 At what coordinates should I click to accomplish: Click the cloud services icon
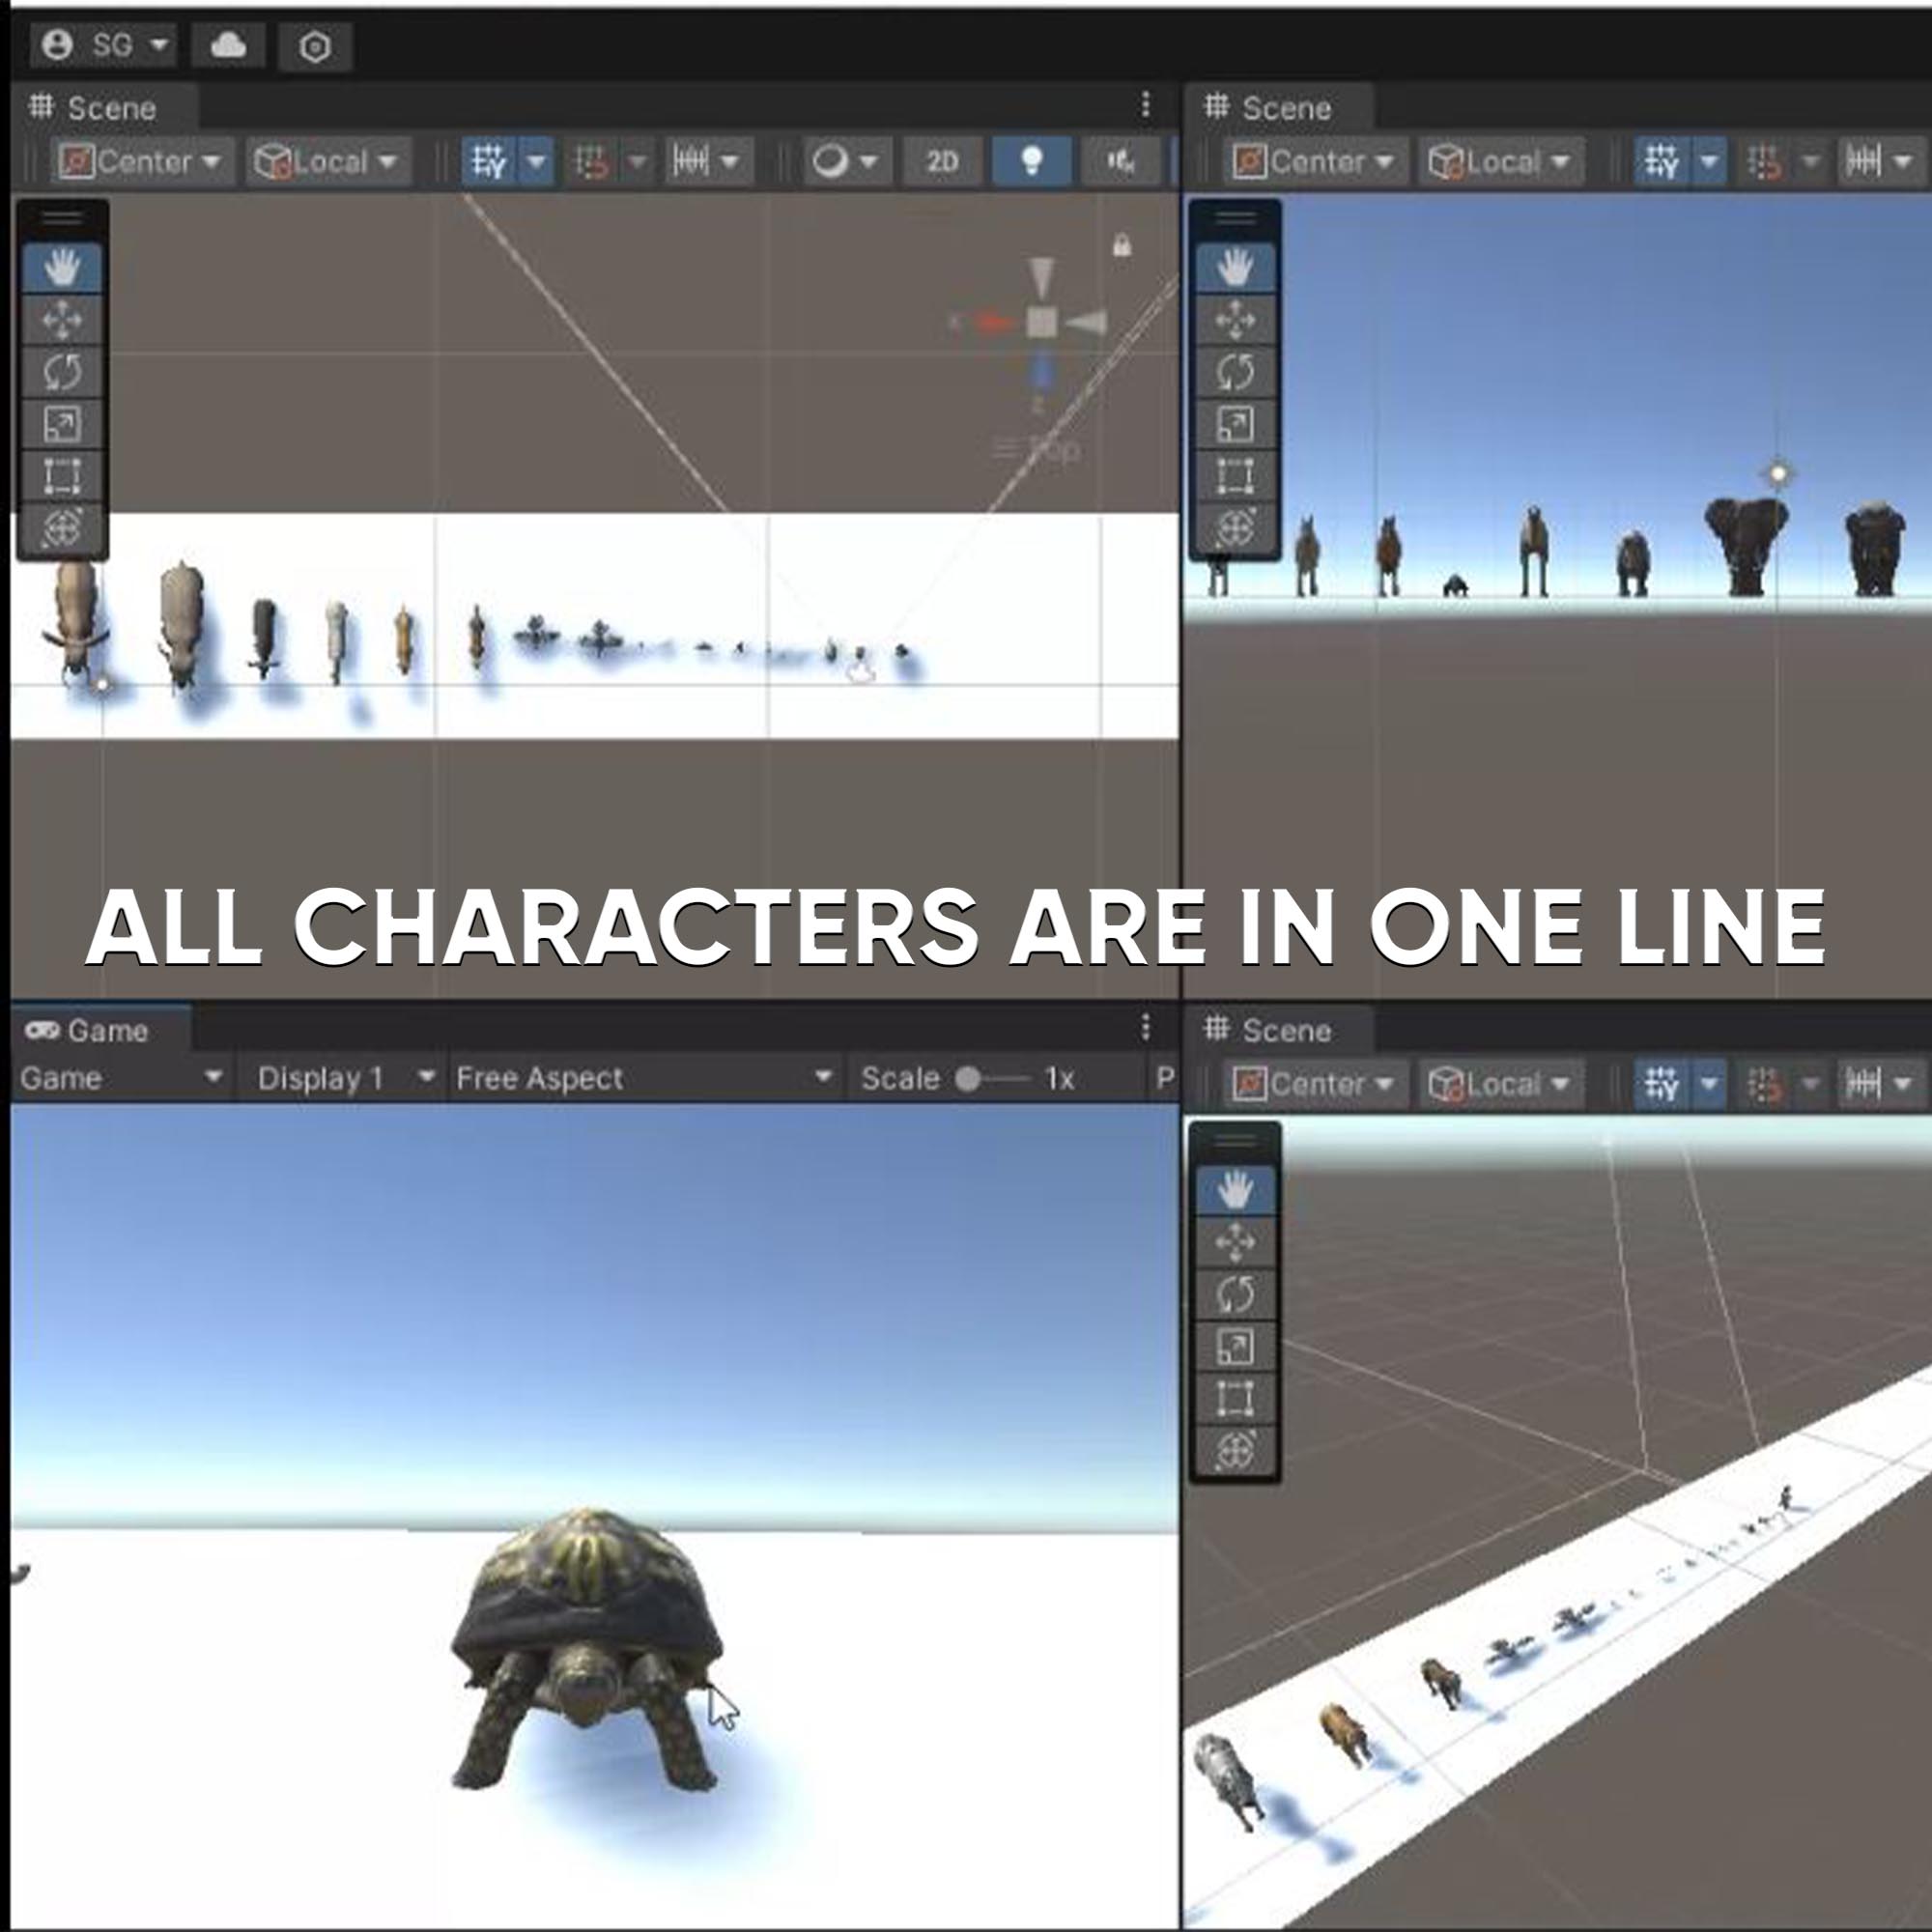click(229, 46)
